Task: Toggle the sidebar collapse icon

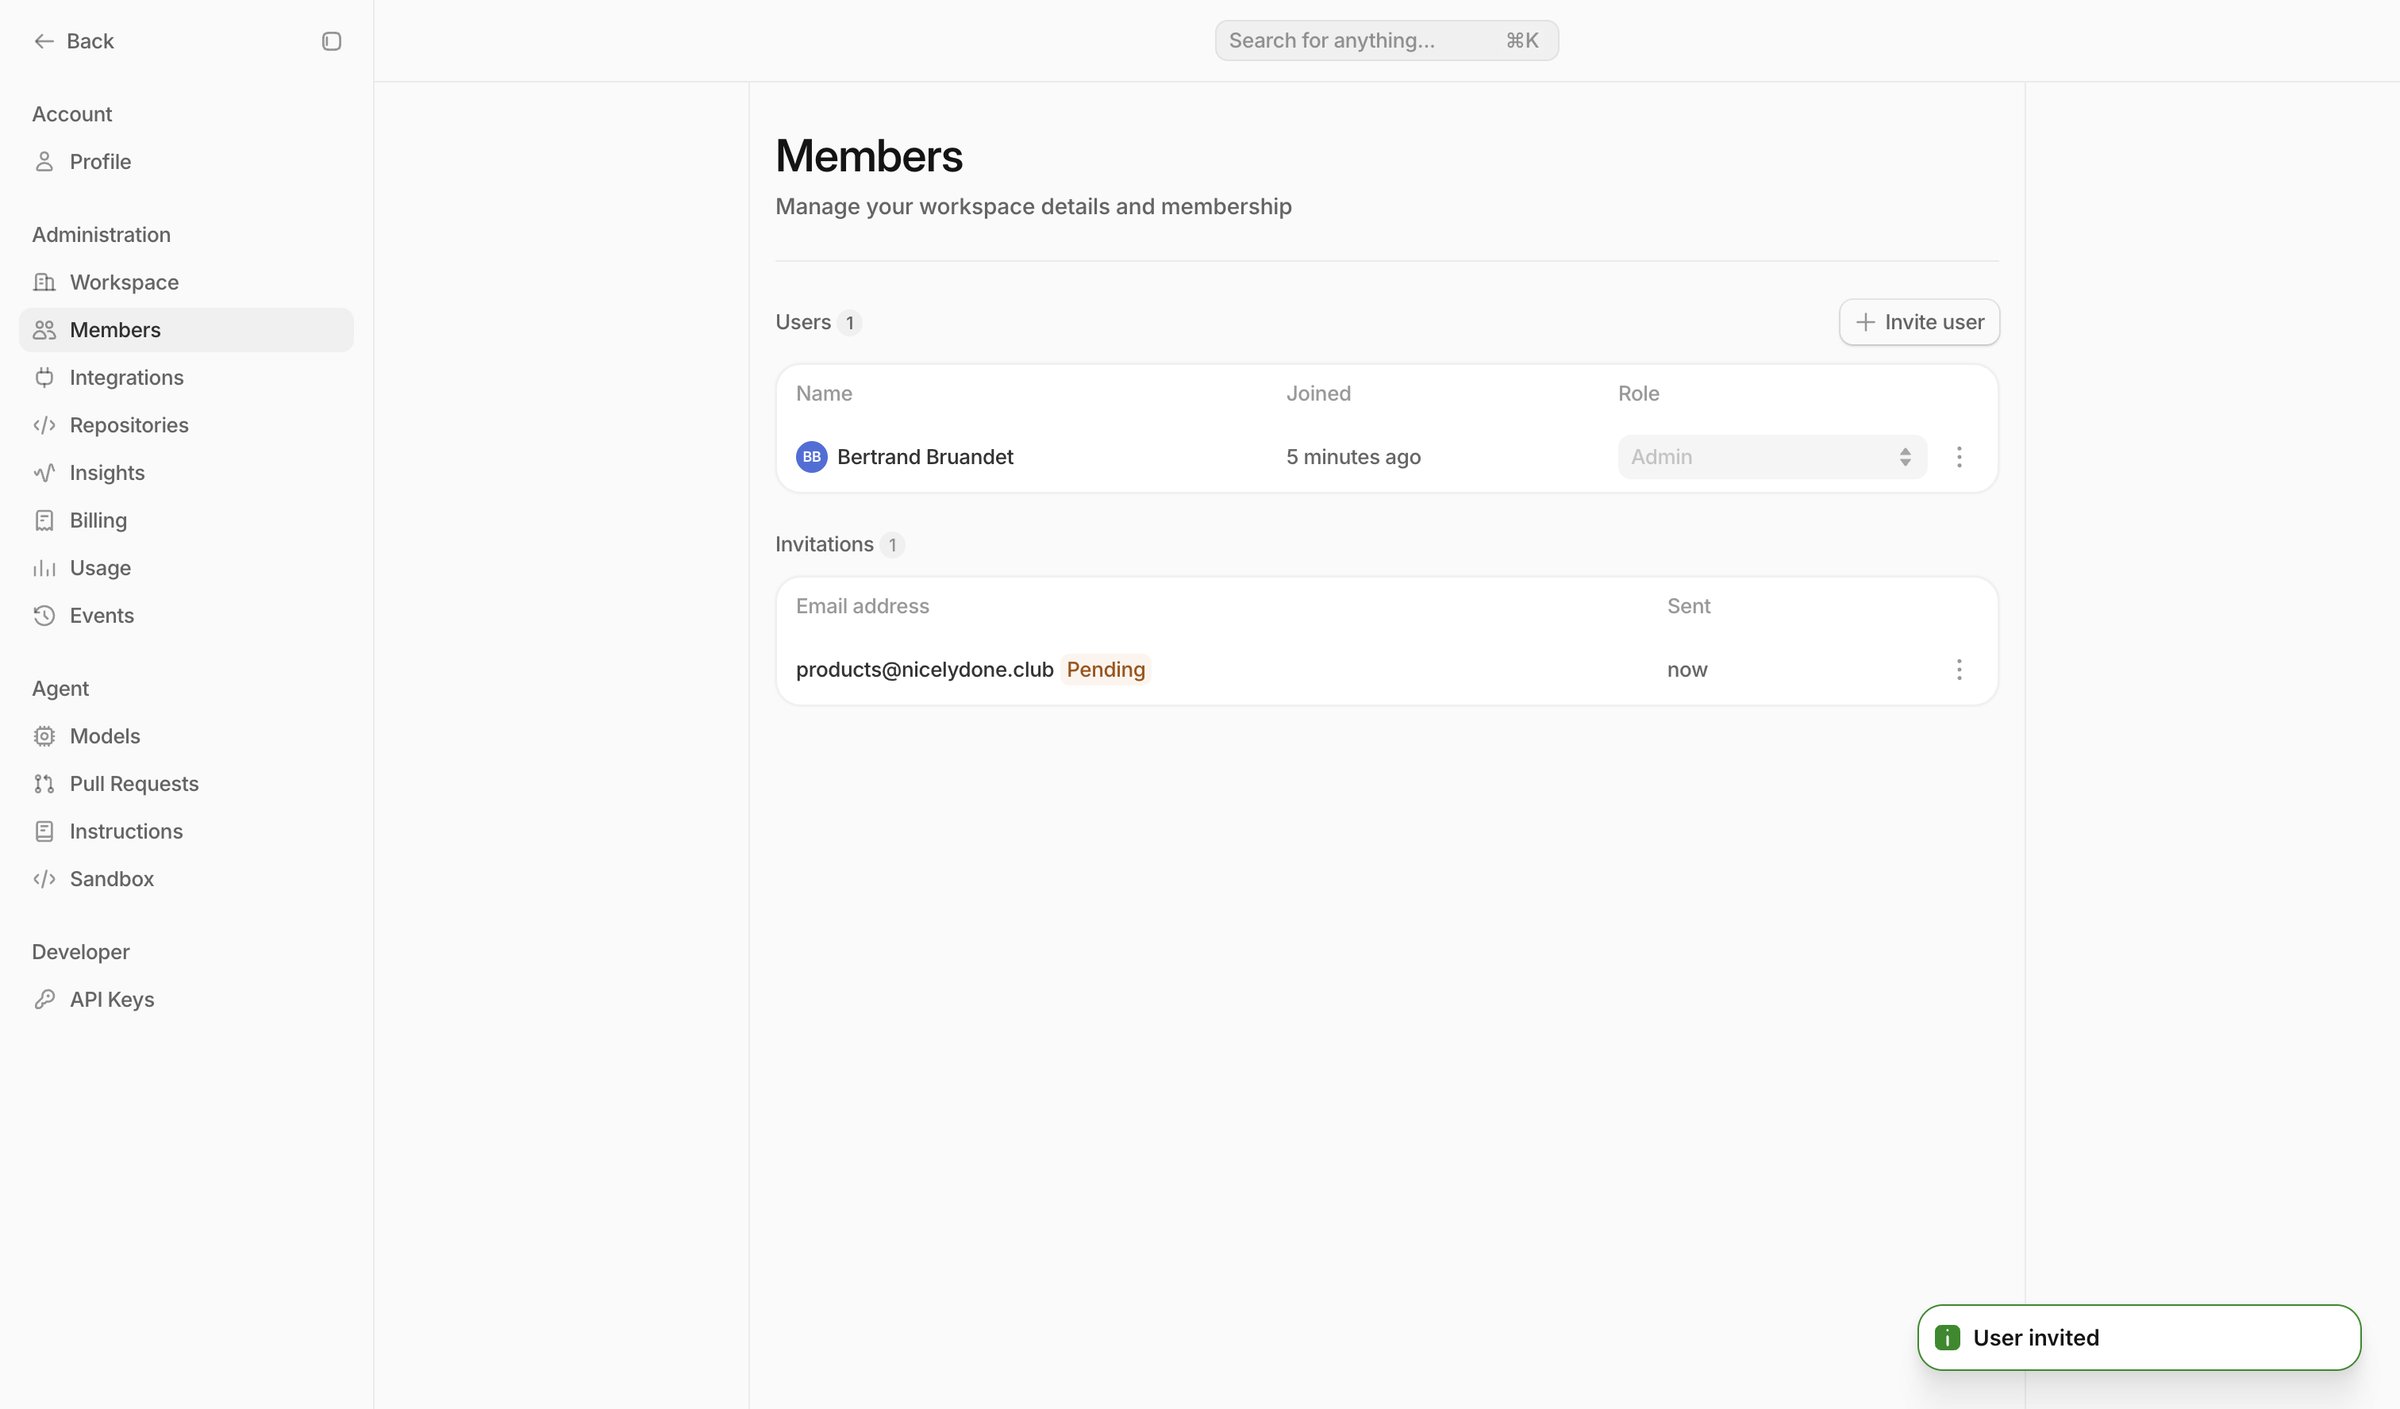Action: (x=331, y=41)
